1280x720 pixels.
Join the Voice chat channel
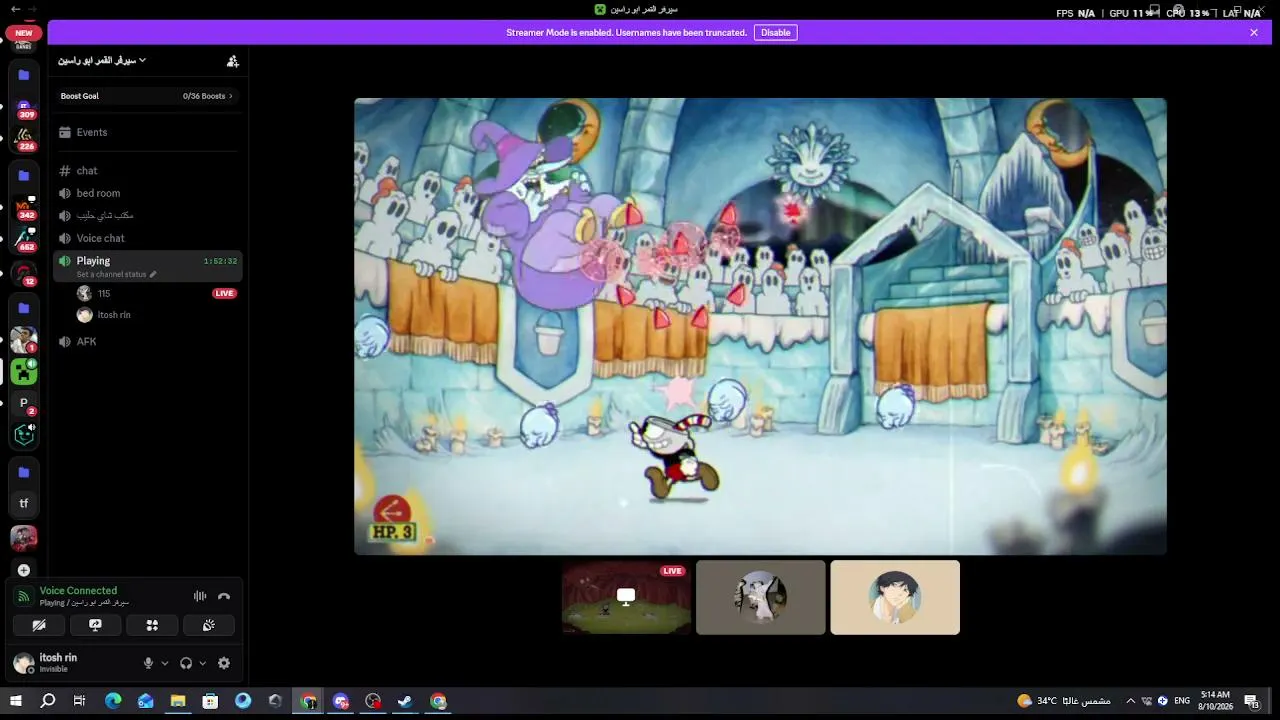pos(148,238)
